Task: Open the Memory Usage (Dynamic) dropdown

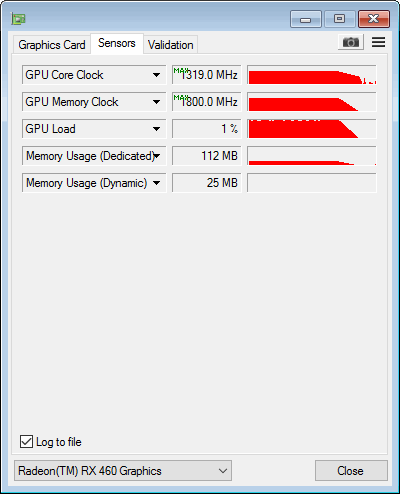Action: point(156,183)
